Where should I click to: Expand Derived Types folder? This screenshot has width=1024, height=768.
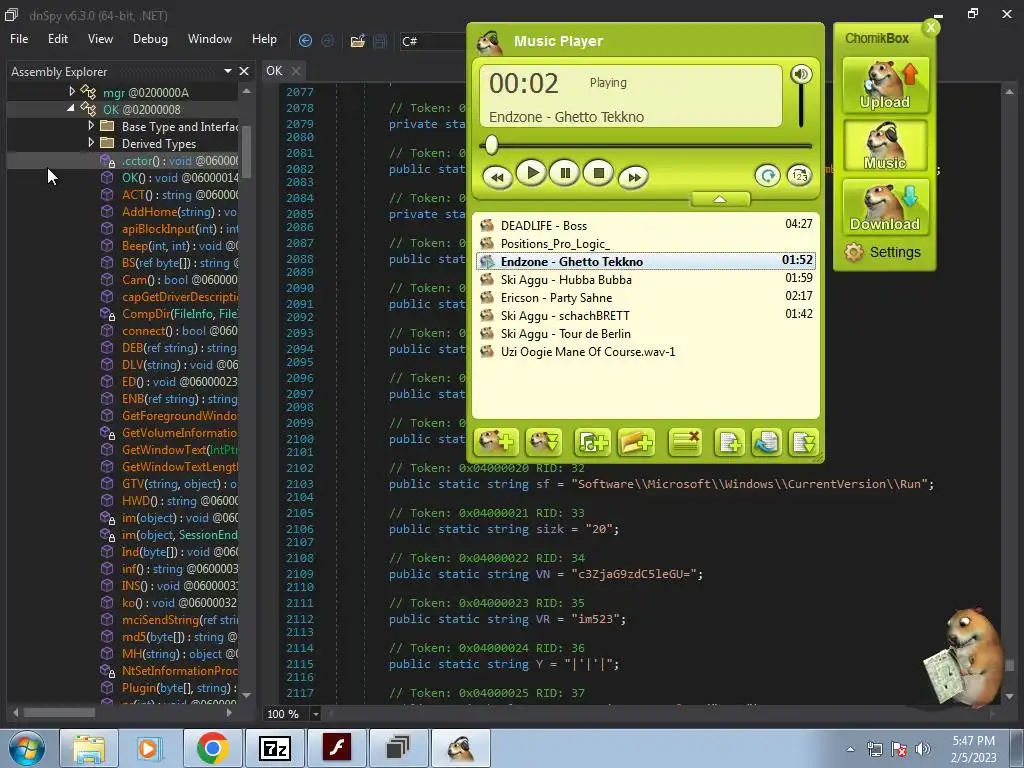pos(91,142)
